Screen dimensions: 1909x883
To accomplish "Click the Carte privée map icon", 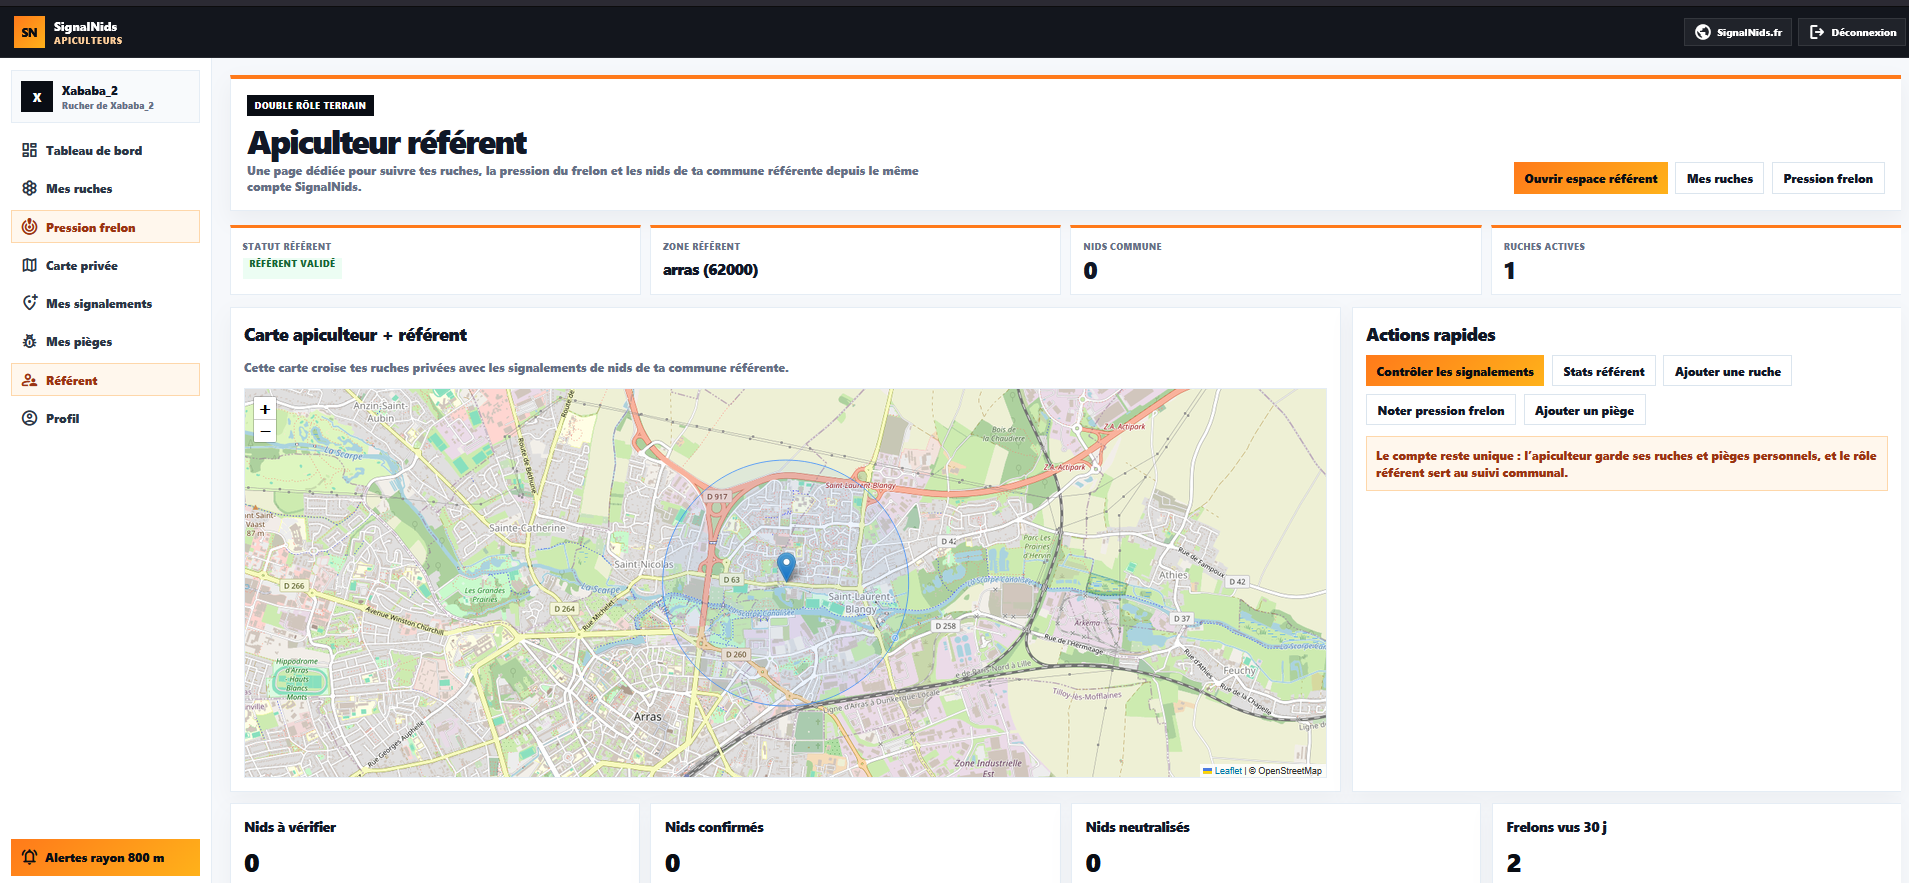I will point(30,265).
